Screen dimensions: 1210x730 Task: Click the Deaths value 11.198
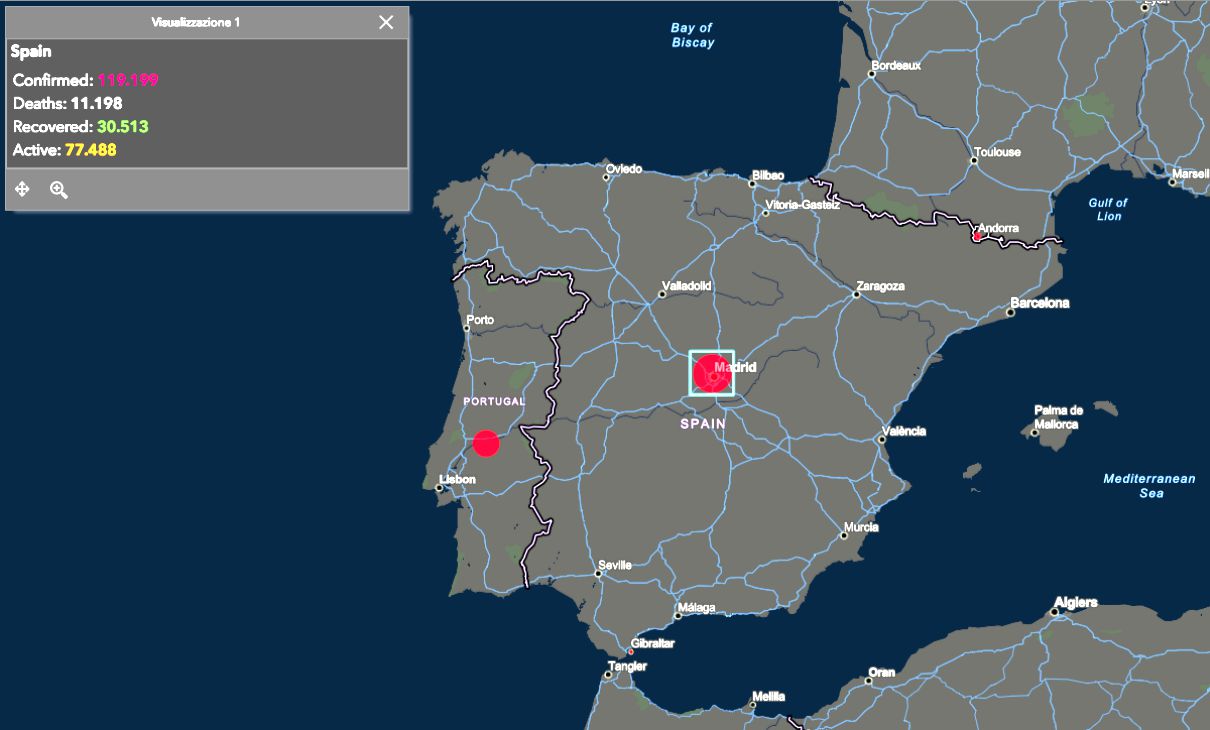coord(96,103)
